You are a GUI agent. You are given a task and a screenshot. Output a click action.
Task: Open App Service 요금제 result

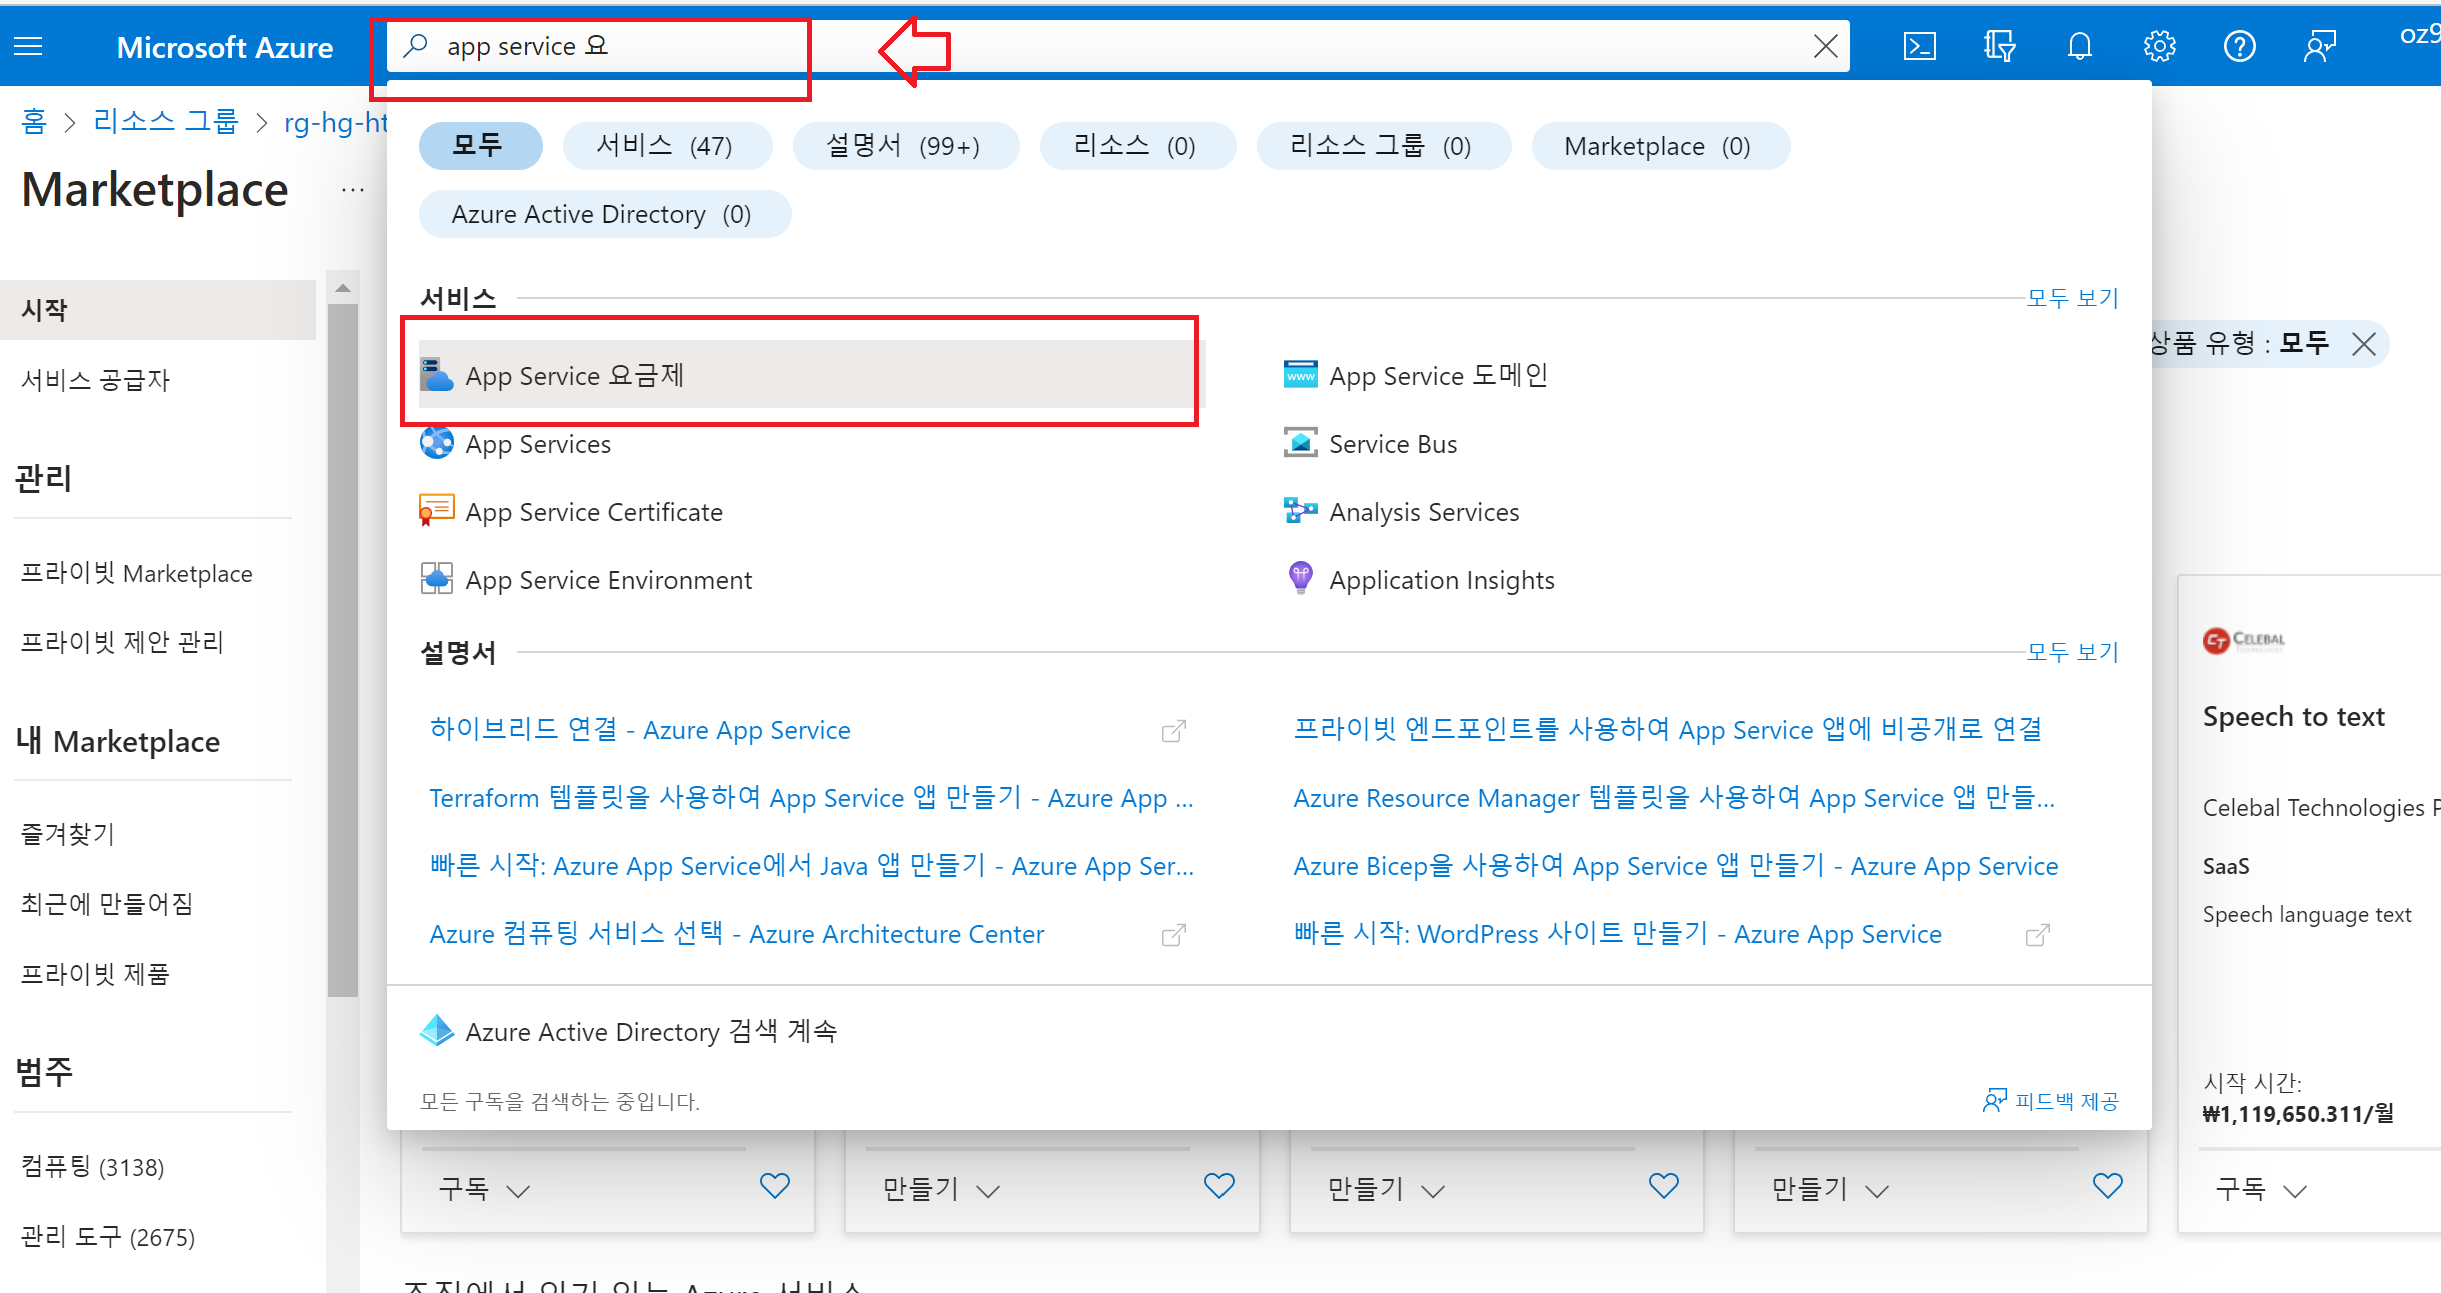tap(575, 375)
